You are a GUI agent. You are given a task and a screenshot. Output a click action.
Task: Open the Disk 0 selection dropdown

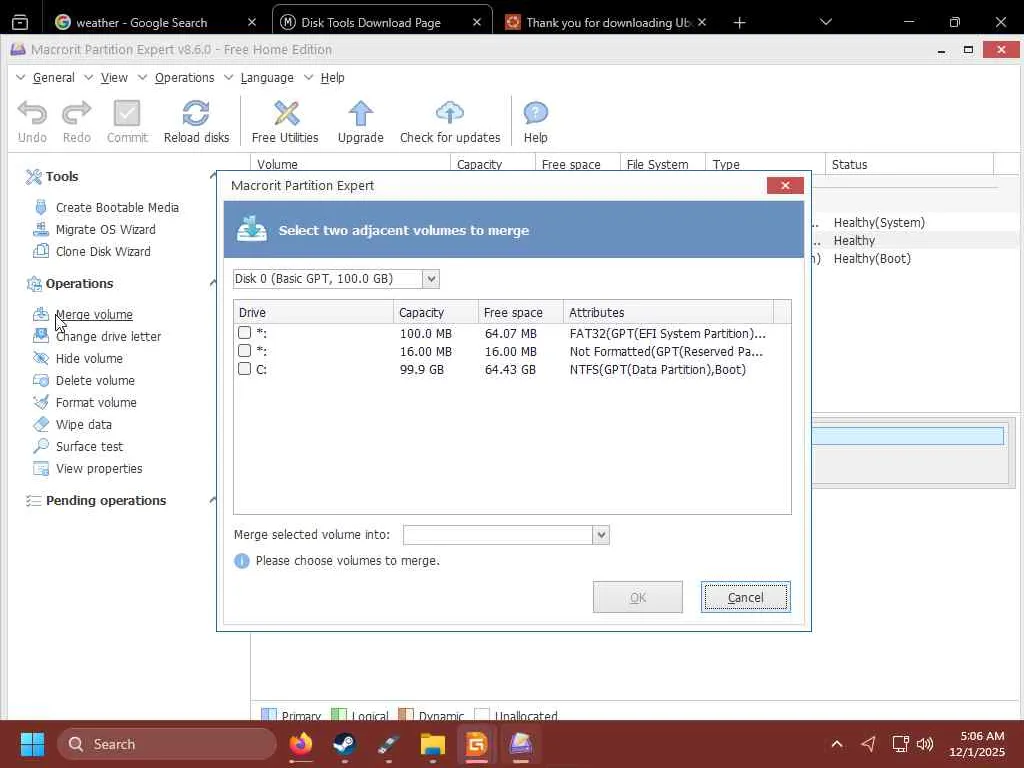tap(430, 279)
